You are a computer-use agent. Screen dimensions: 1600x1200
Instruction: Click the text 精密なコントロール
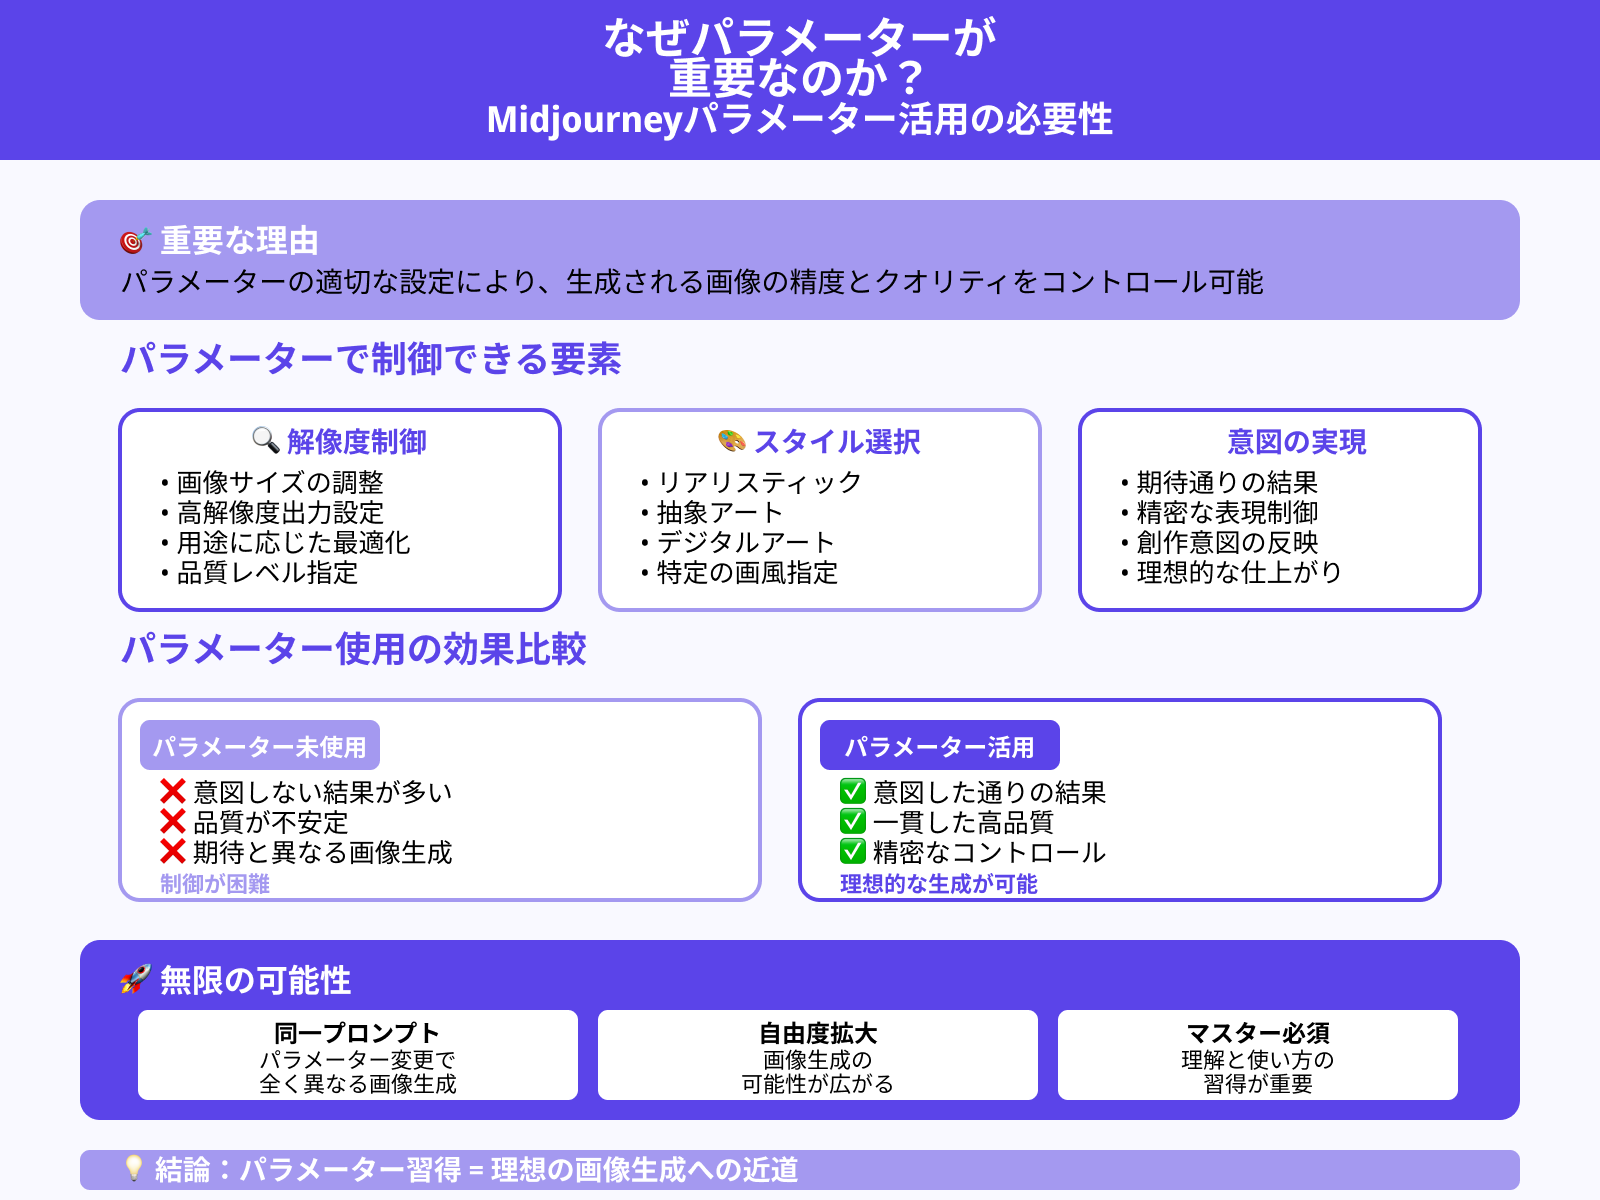point(989,852)
